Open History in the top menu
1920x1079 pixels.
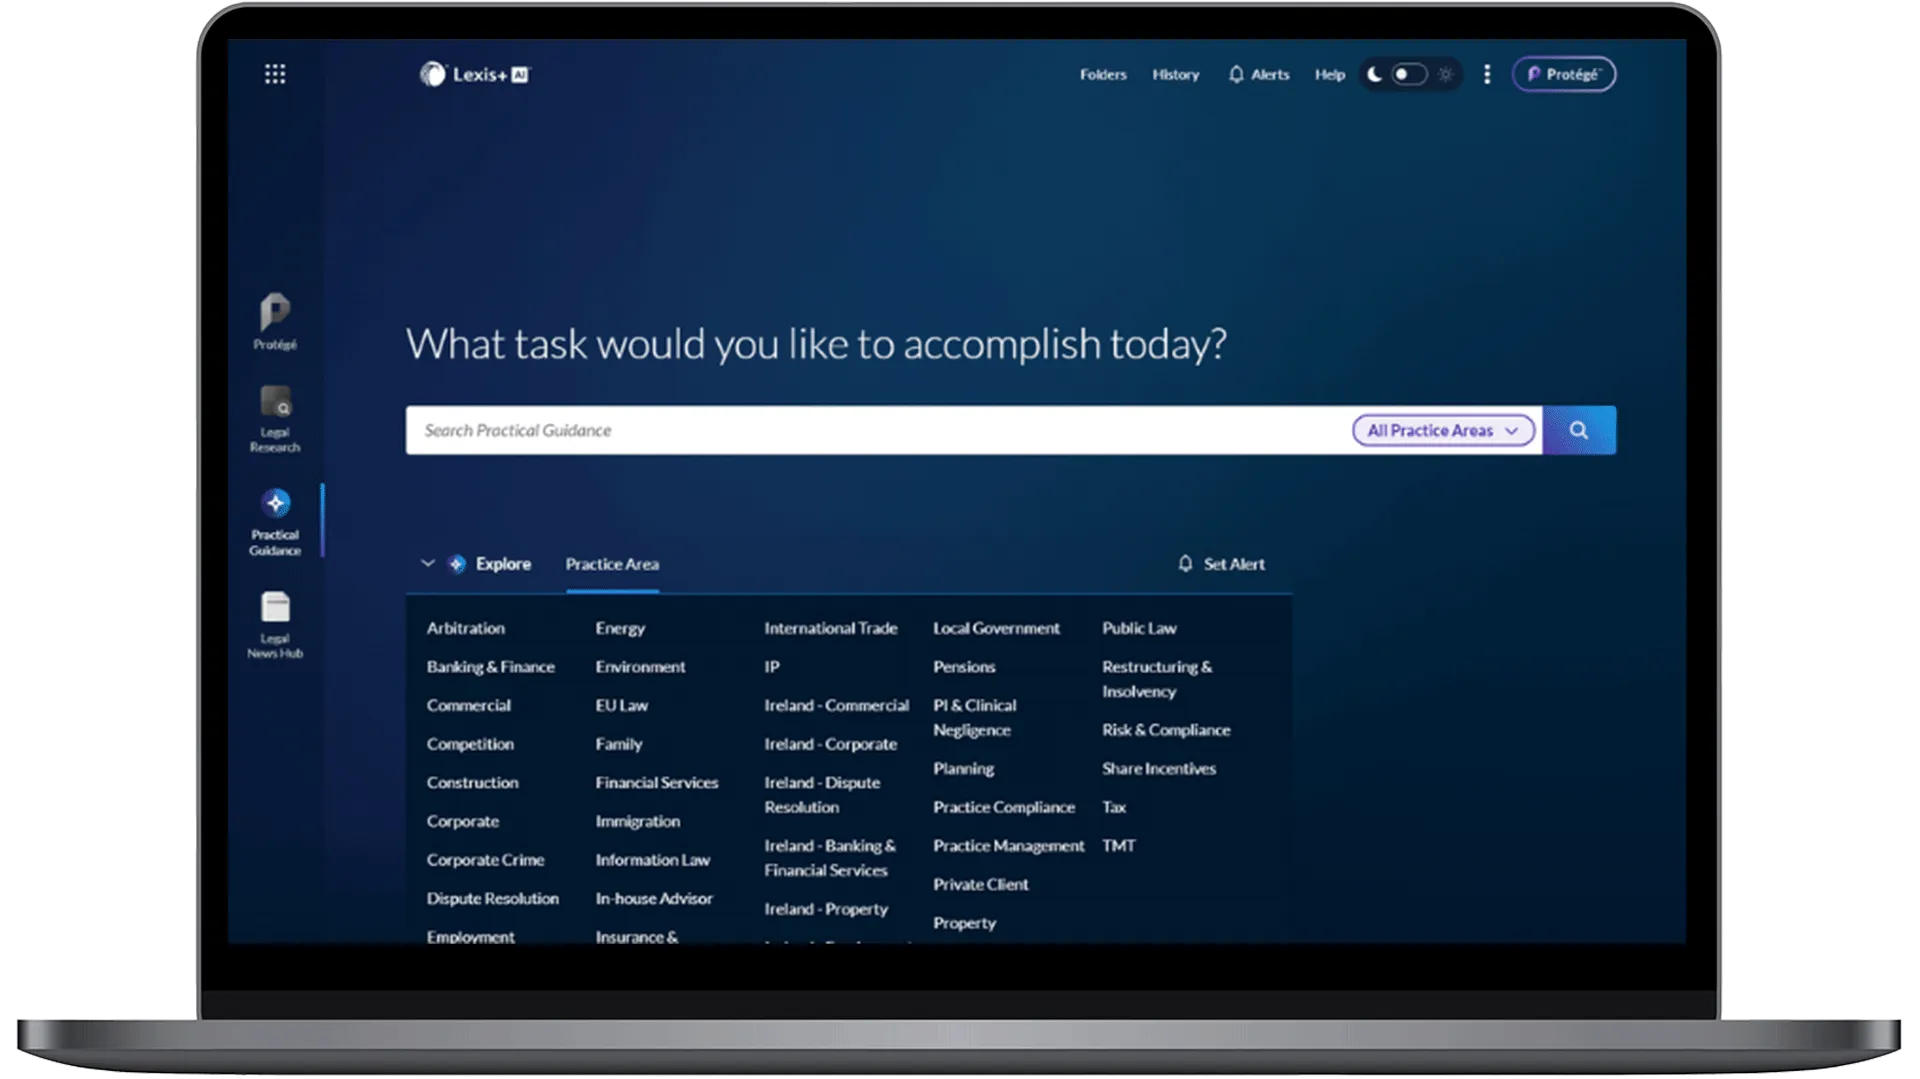click(1175, 74)
